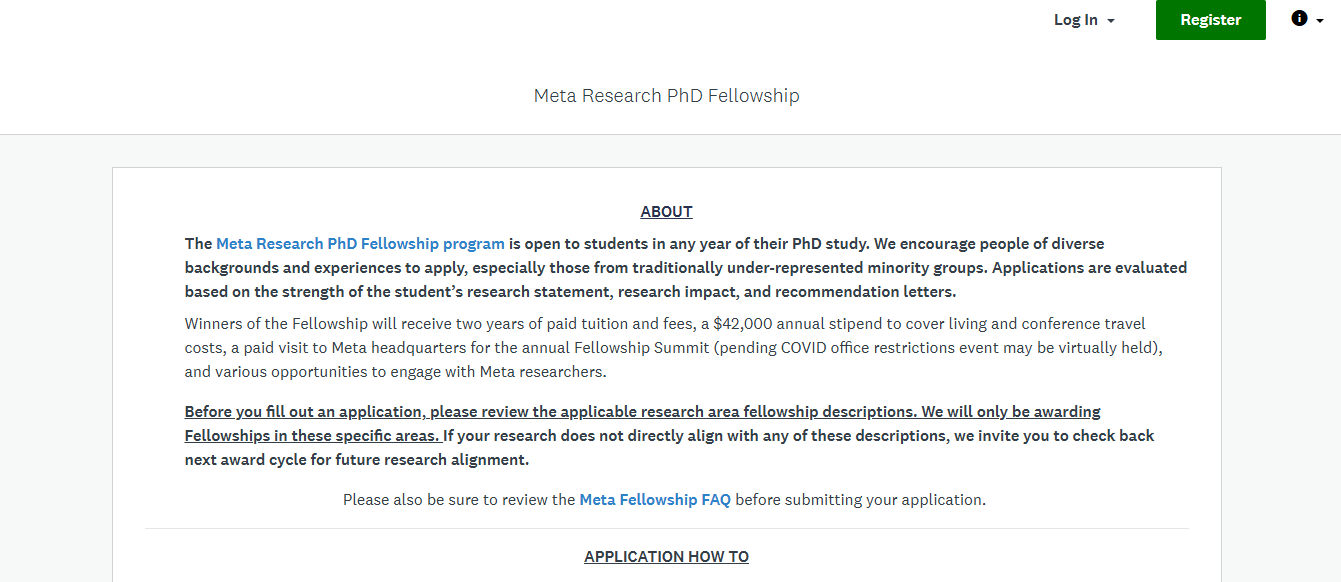The width and height of the screenshot is (1341, 582).
Task: Expand the caret next to Log In
Action: pyautogui.click(x=1108, y=19)
